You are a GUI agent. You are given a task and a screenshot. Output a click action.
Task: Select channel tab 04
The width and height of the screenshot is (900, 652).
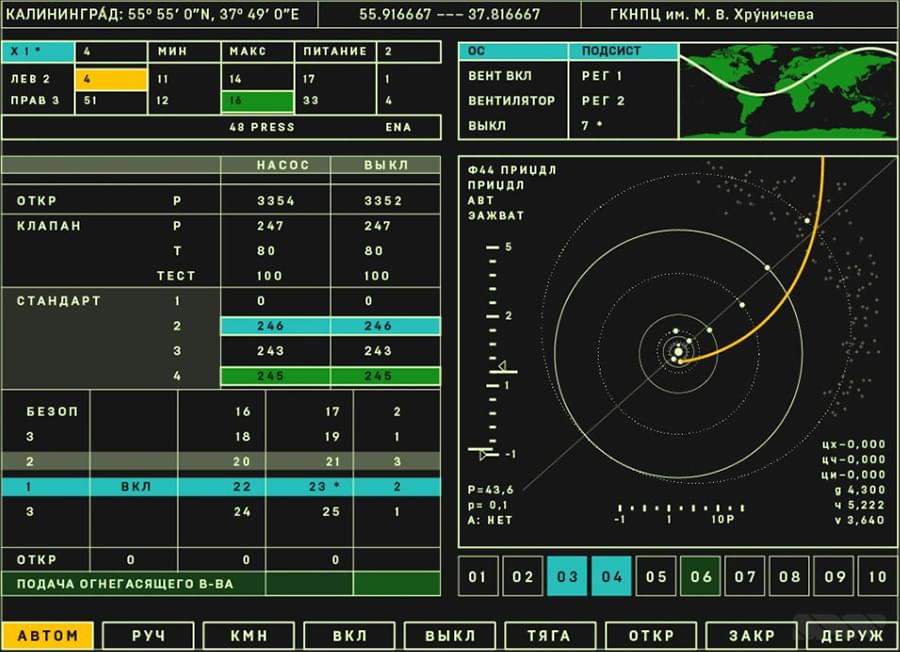pyautogui.click(x=611, y=577)
